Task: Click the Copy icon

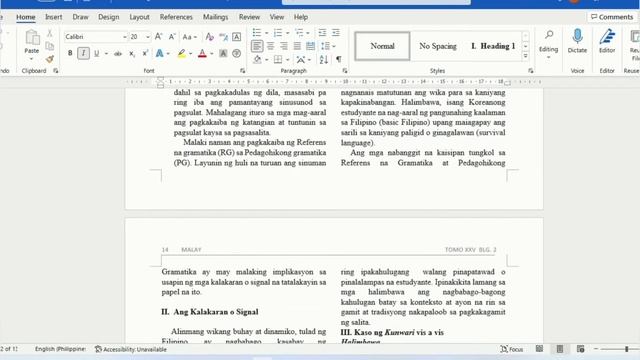Action: coord(50,46)
